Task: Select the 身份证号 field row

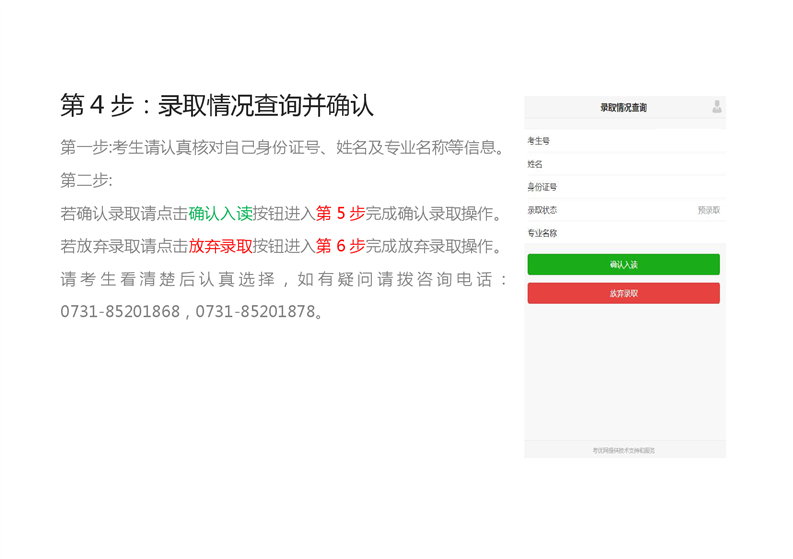Action: 624,187
